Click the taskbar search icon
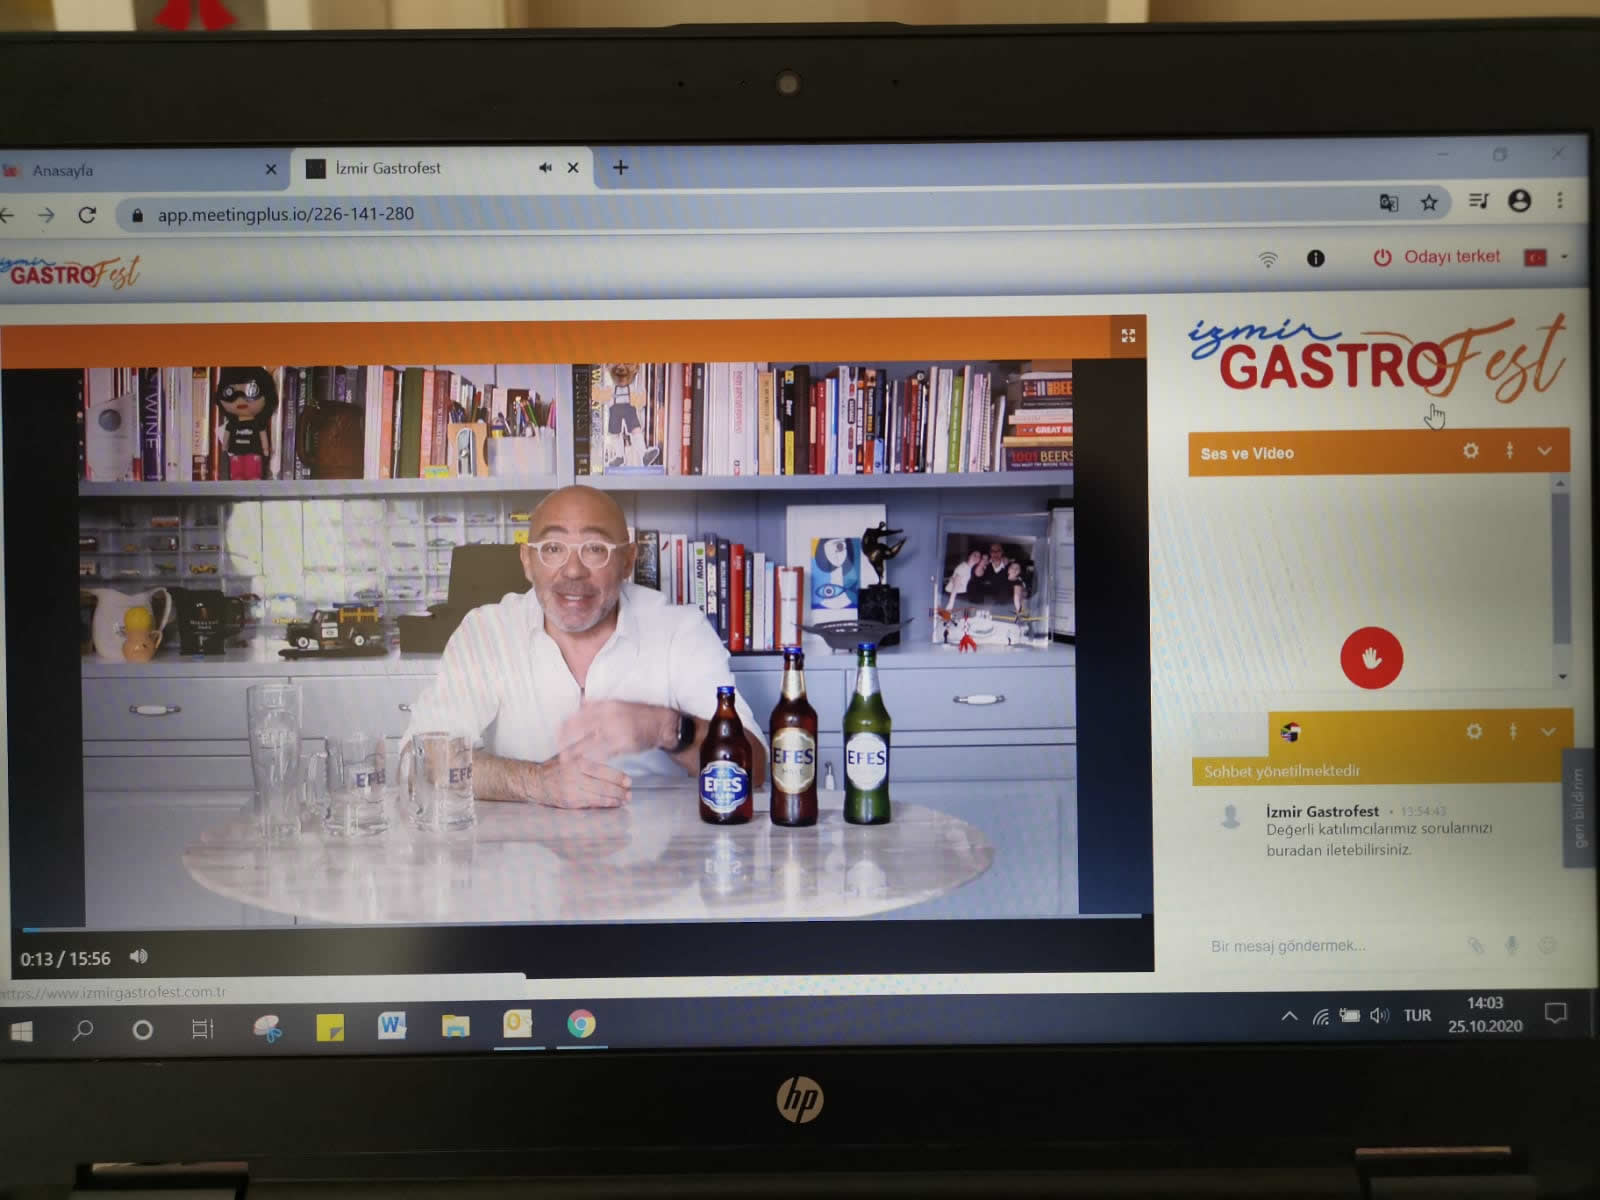The width and height of the screenshot is (1600, 1200). pos(83,1029)
